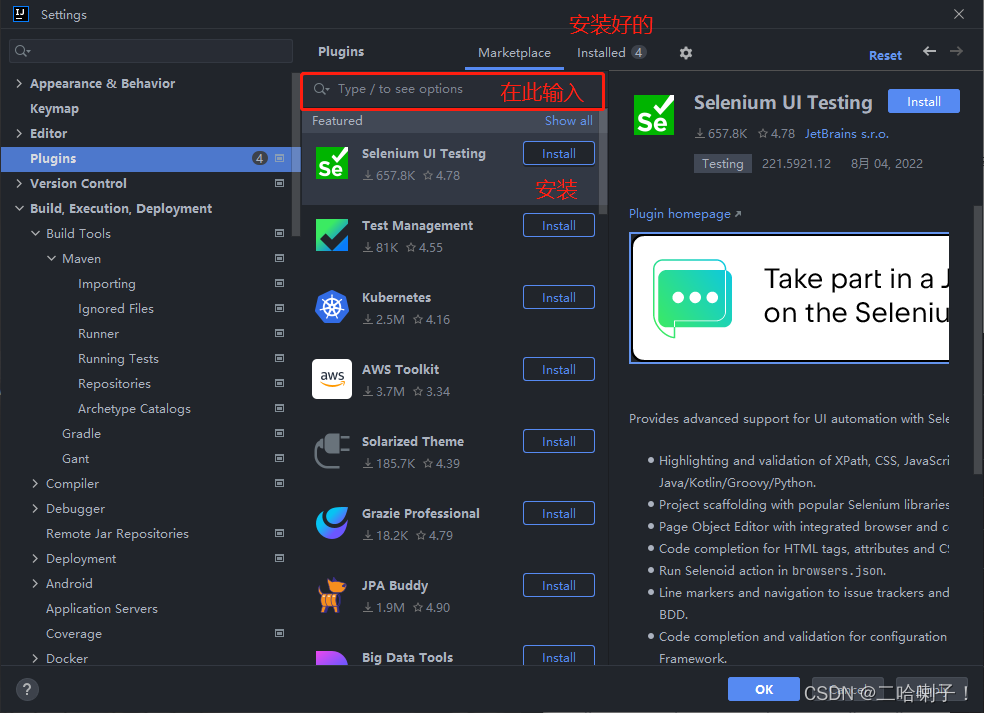The width and height of the screenshot is (984, 713).
Task: Expand the Compiler node
Action: 35,483
